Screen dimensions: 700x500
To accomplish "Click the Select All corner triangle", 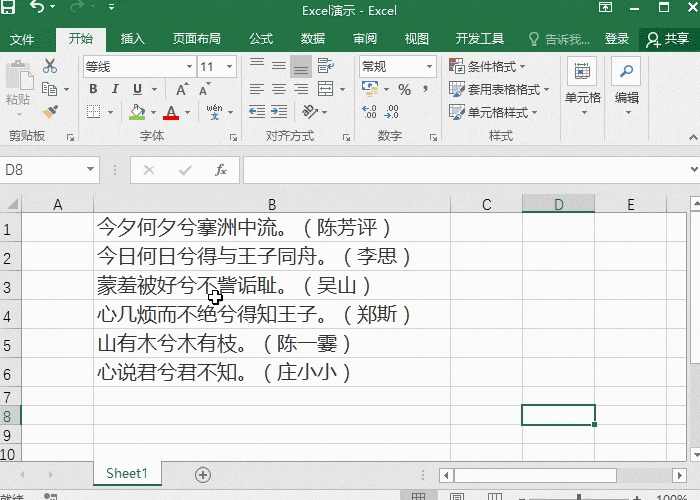I will (12, 204).
